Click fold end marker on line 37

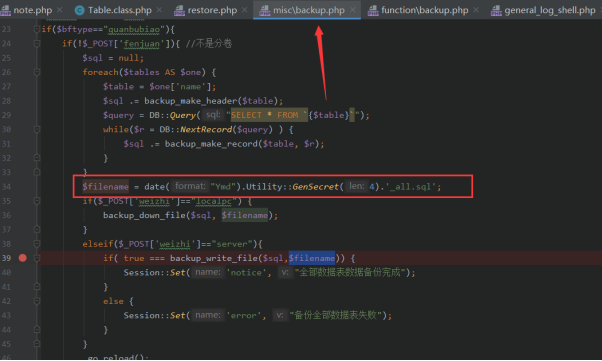(37, 229)
